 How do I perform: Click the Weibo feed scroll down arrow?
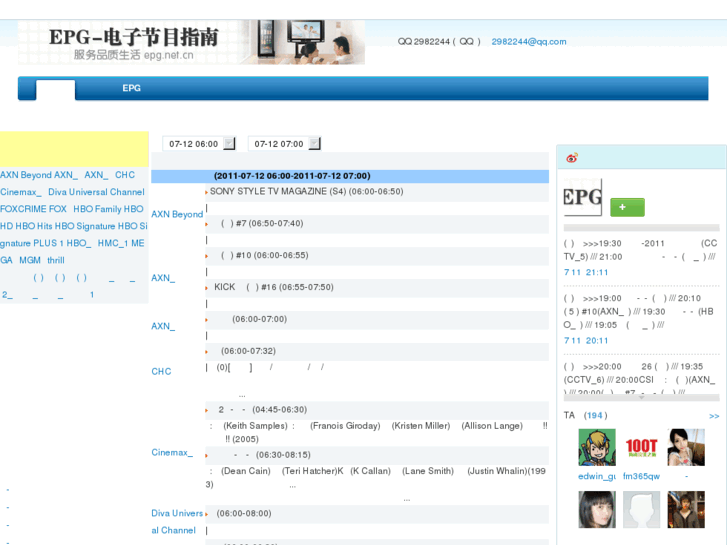point(642,398)
